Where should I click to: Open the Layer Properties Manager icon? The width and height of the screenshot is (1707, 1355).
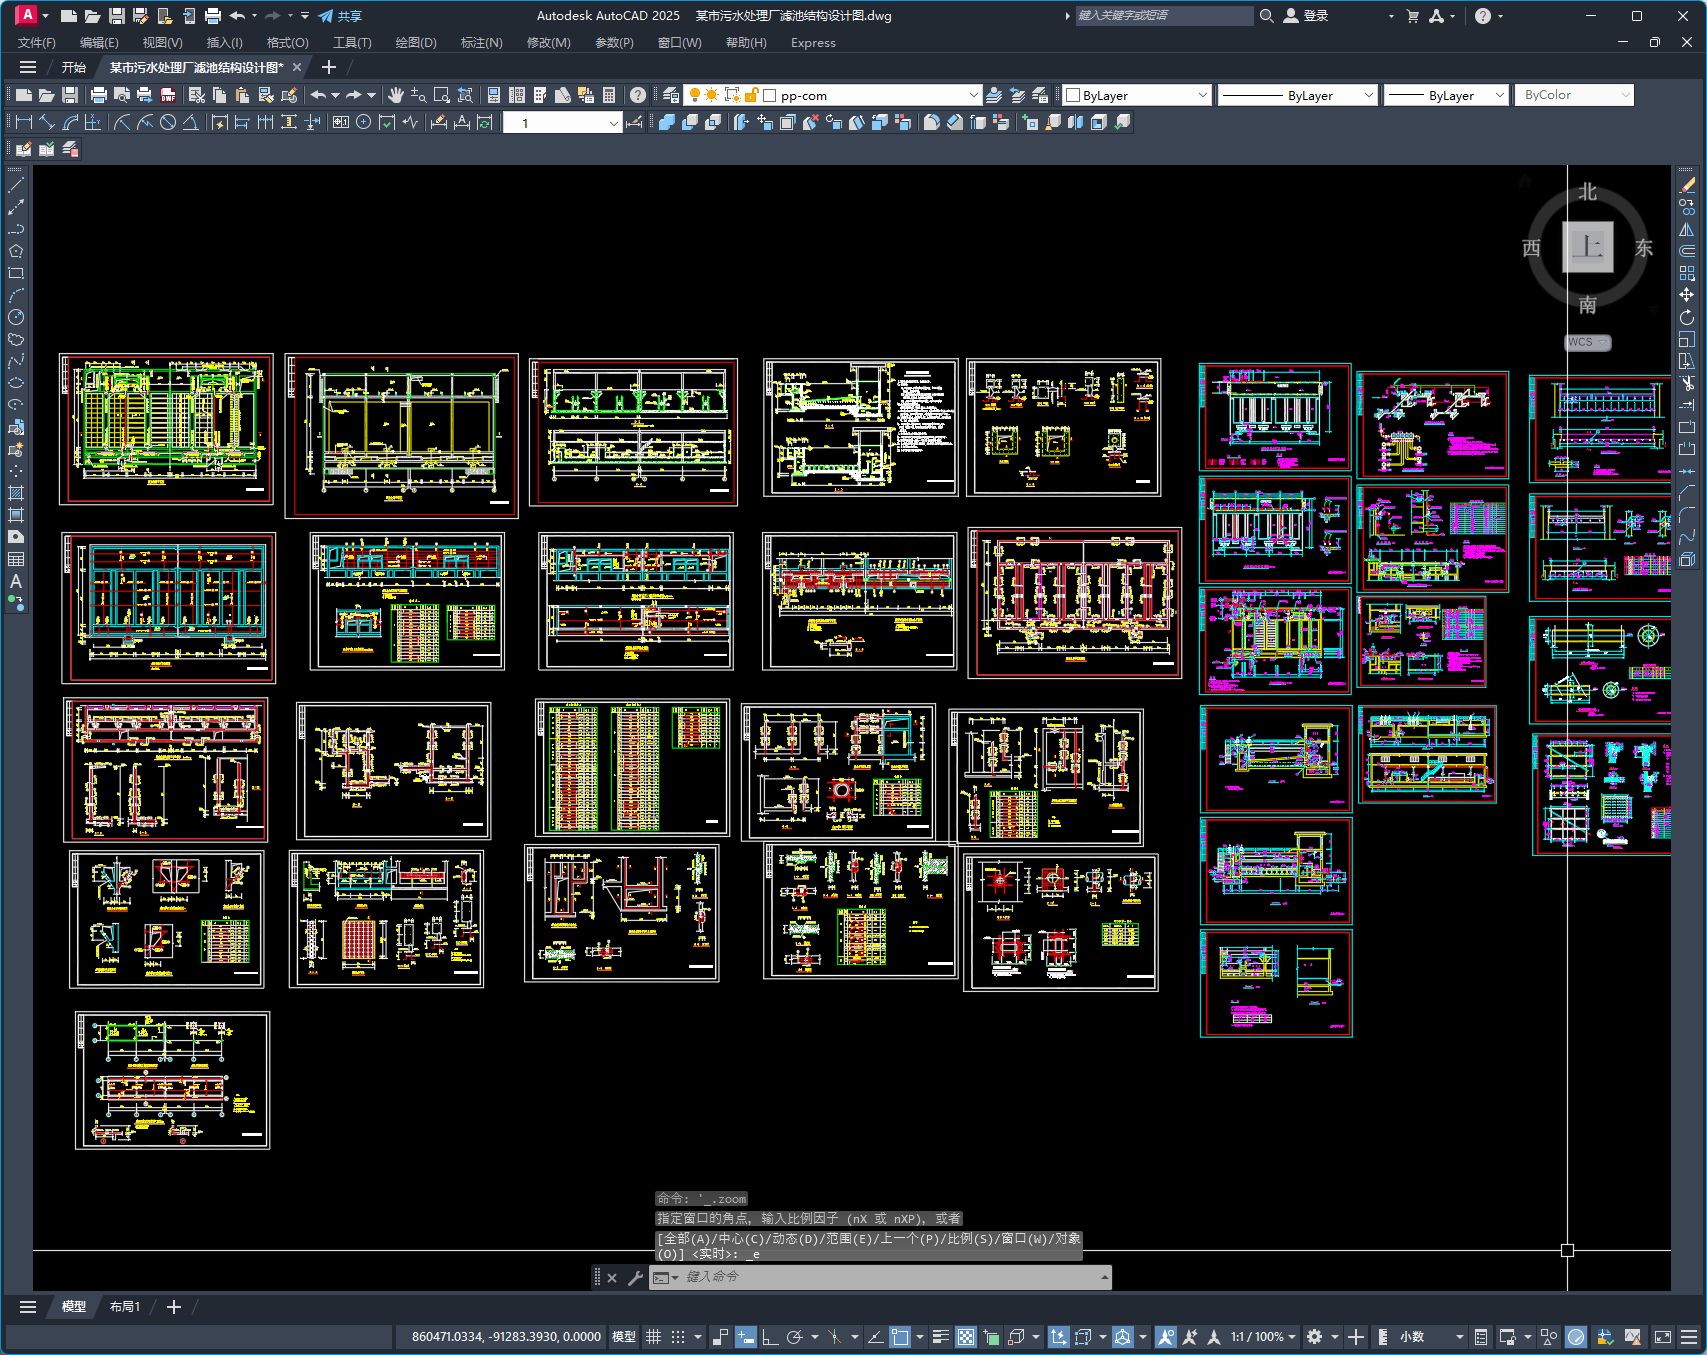(671, 95)
